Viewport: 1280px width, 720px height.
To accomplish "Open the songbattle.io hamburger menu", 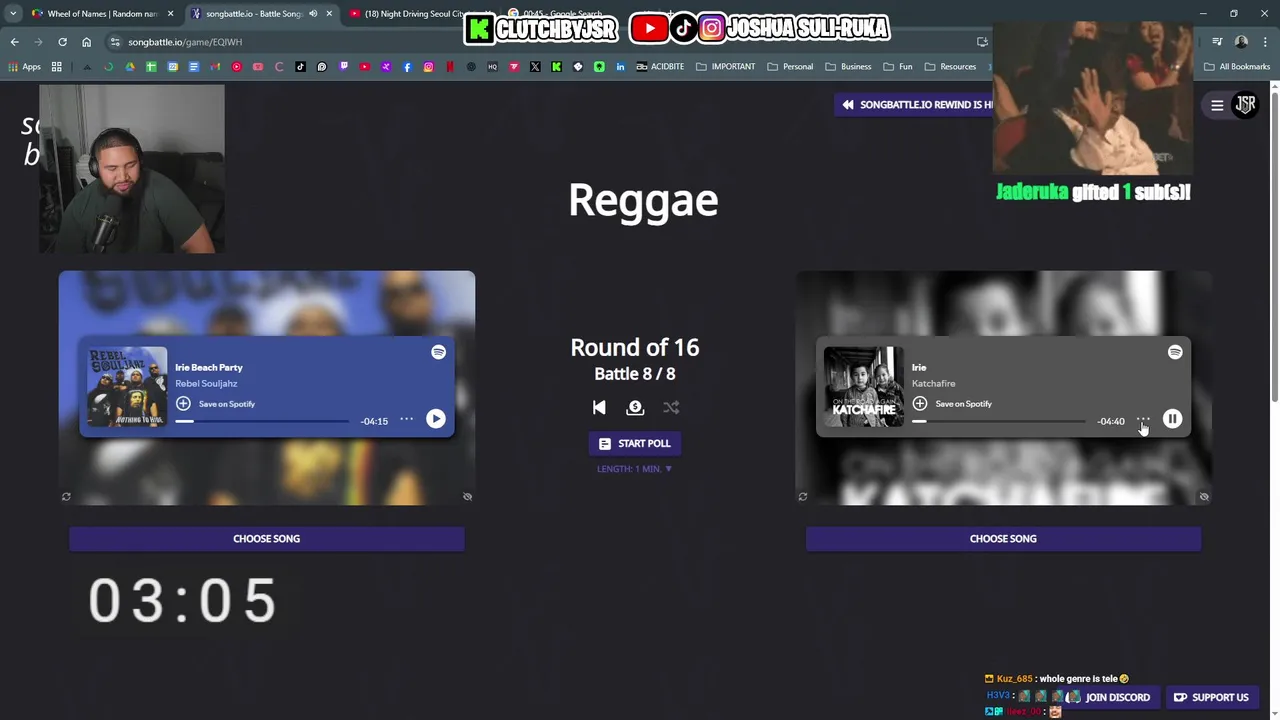I will (1217, 105).
